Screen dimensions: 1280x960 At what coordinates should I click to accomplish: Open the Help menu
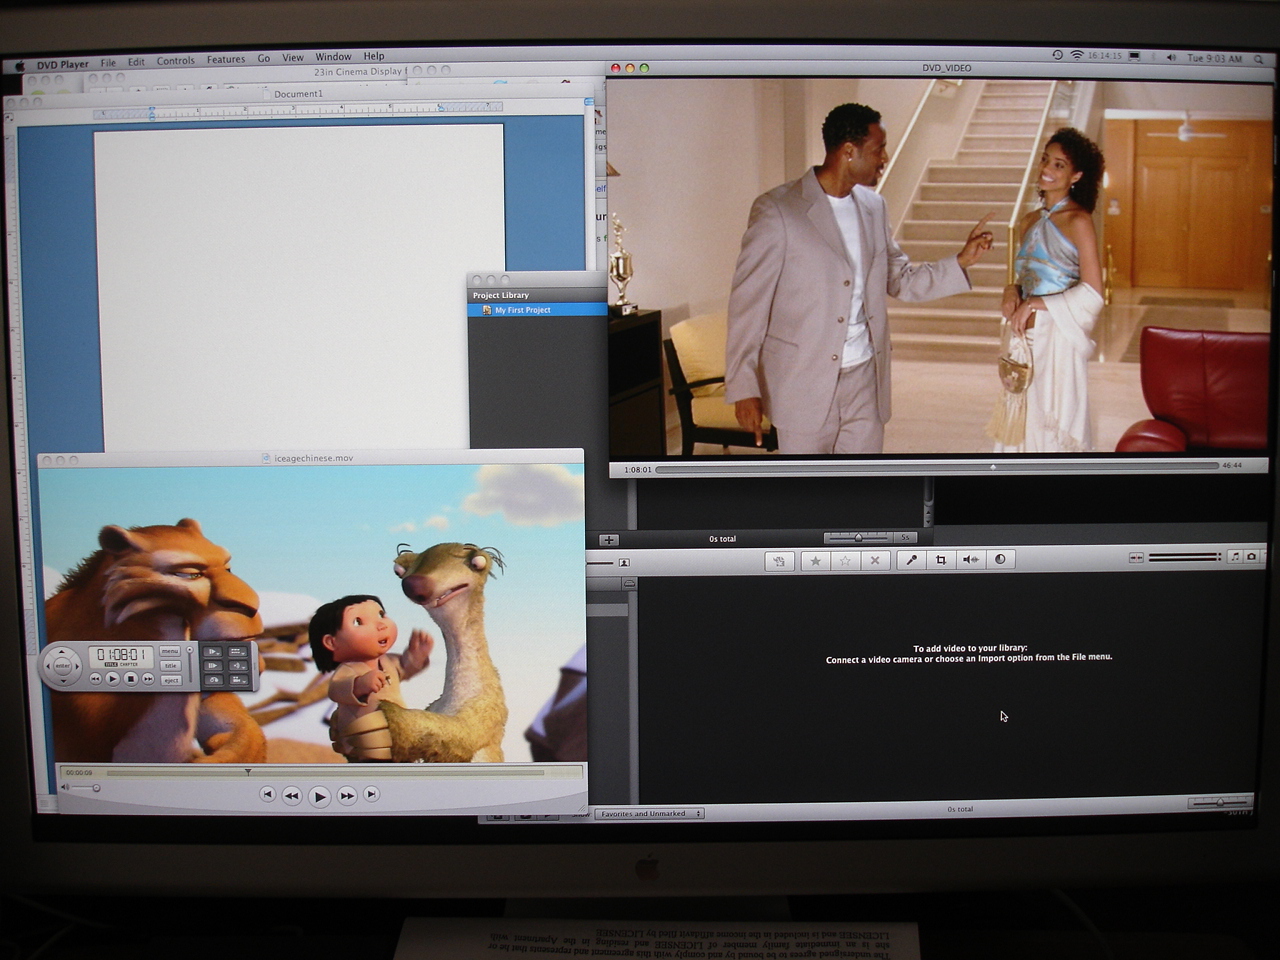click(x=374, y=56)
